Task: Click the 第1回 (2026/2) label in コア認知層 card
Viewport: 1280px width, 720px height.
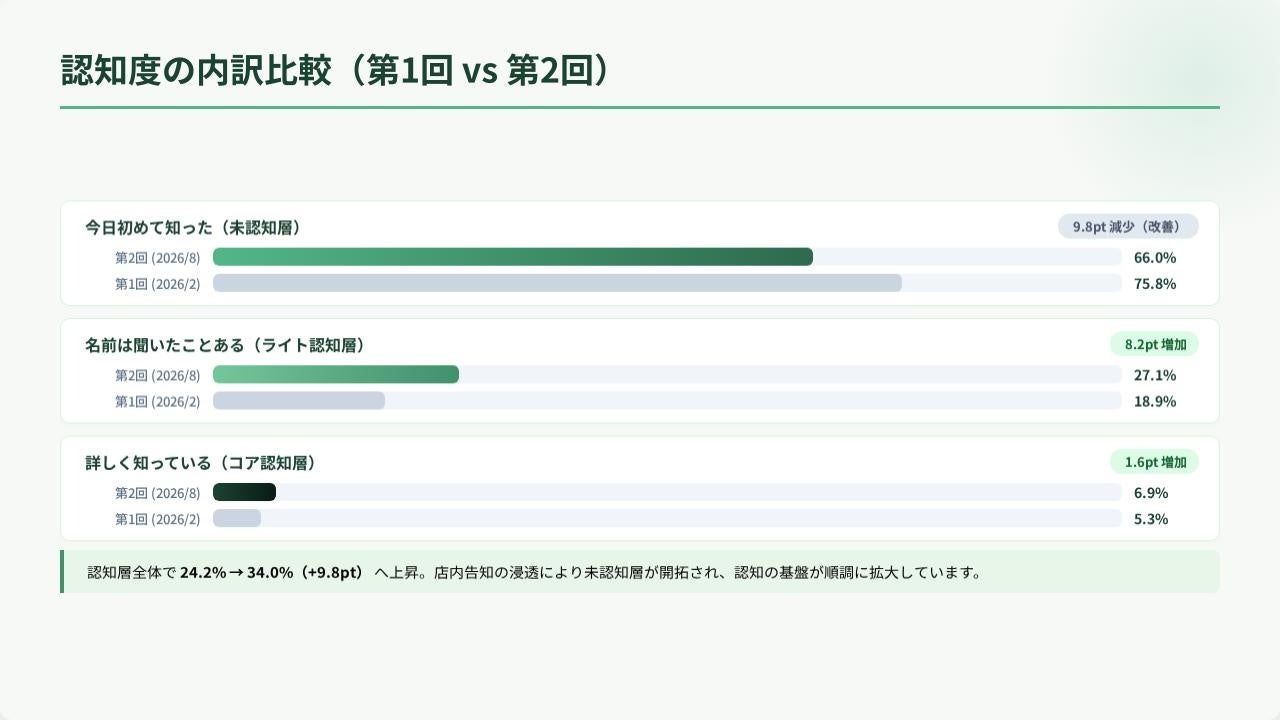Action: 157,519
